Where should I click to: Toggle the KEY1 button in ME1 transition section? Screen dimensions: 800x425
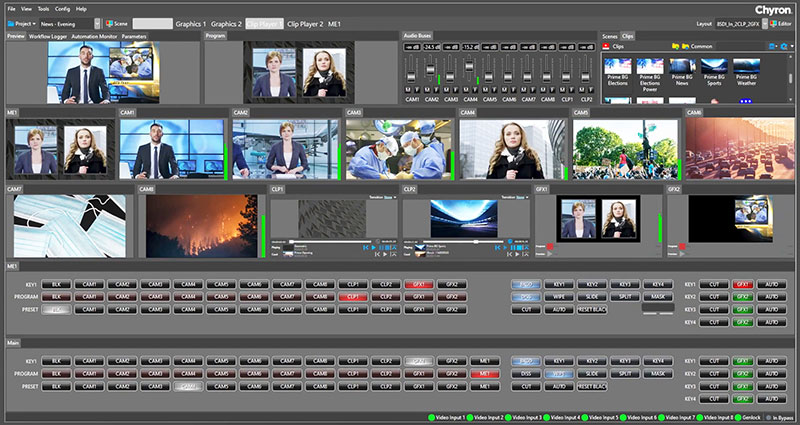[559, 285]
